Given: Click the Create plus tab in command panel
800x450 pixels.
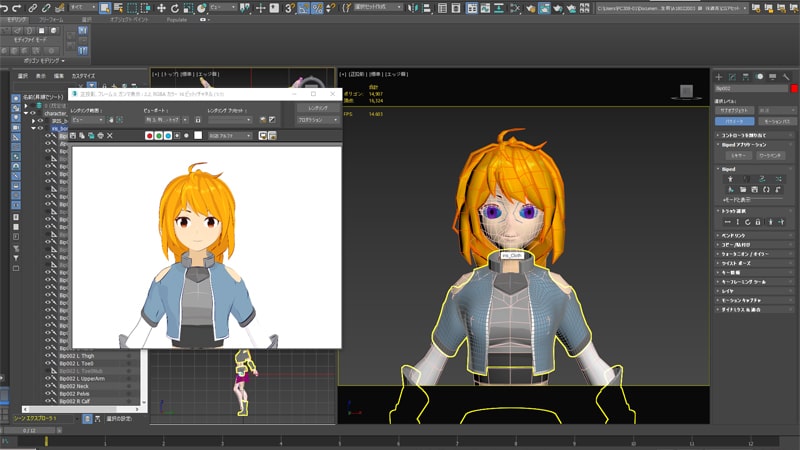Looking at the screenshot, I should tap(718, 76).
